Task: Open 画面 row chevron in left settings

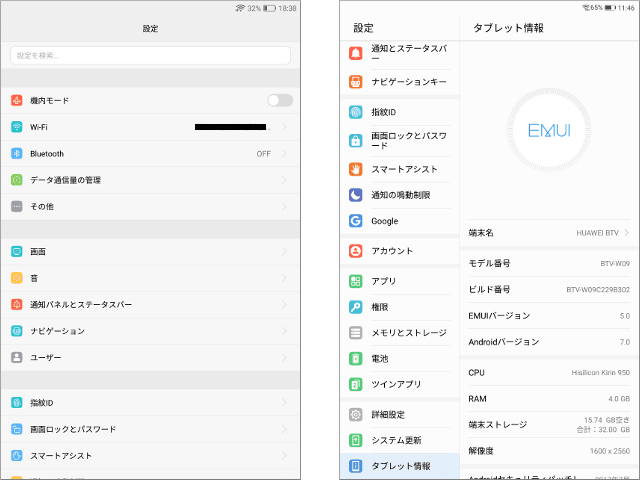Action: (284, 251)
